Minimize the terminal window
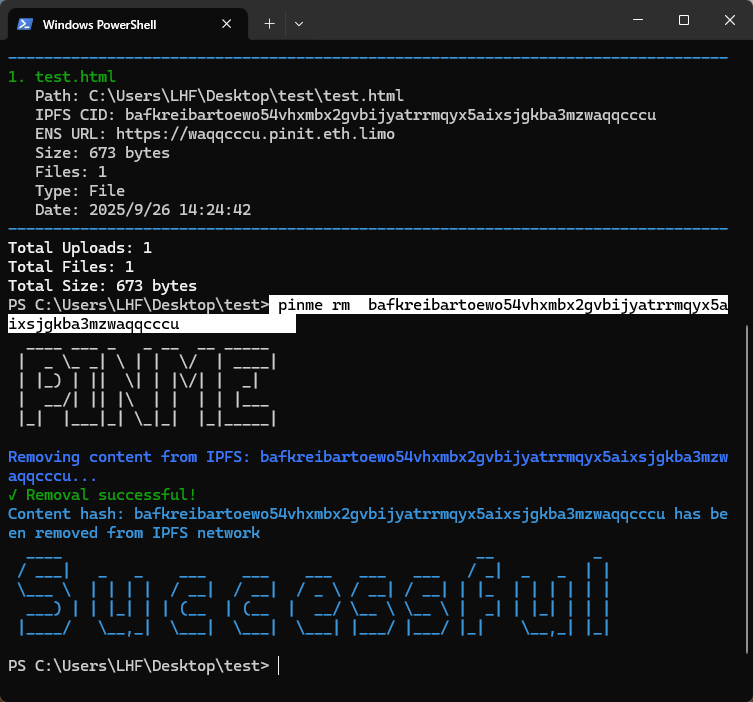The image size is (753, 702). click(638, 20)
